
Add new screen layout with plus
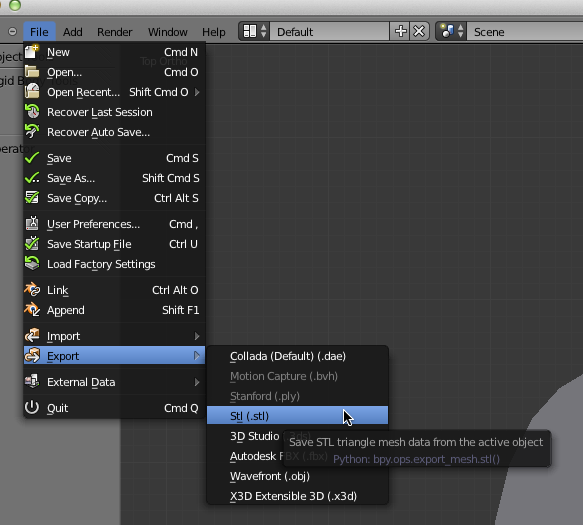point(400,31)
